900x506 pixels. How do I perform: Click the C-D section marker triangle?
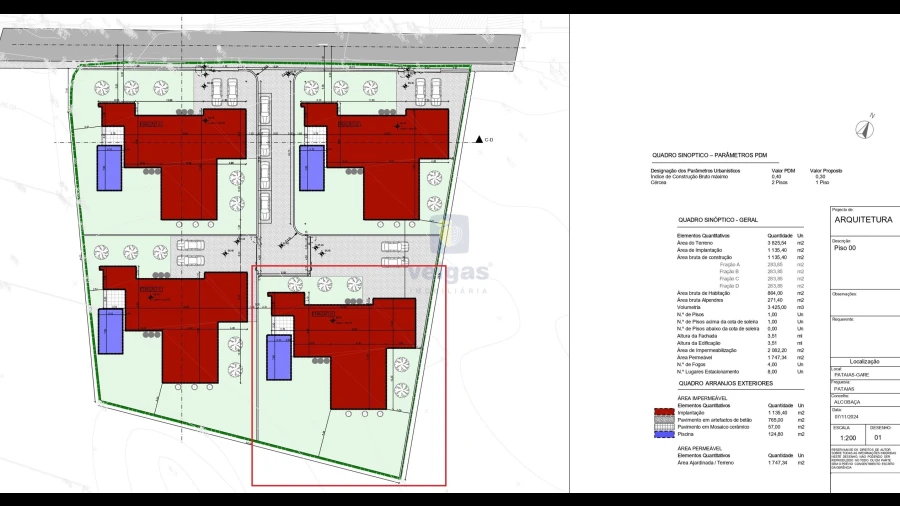(479, 140)
